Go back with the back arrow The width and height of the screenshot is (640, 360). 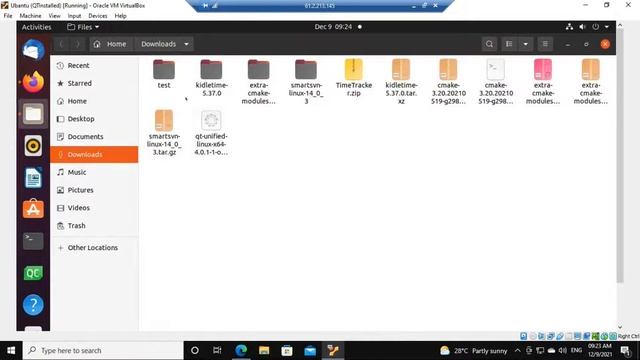(x=61, y=44)
